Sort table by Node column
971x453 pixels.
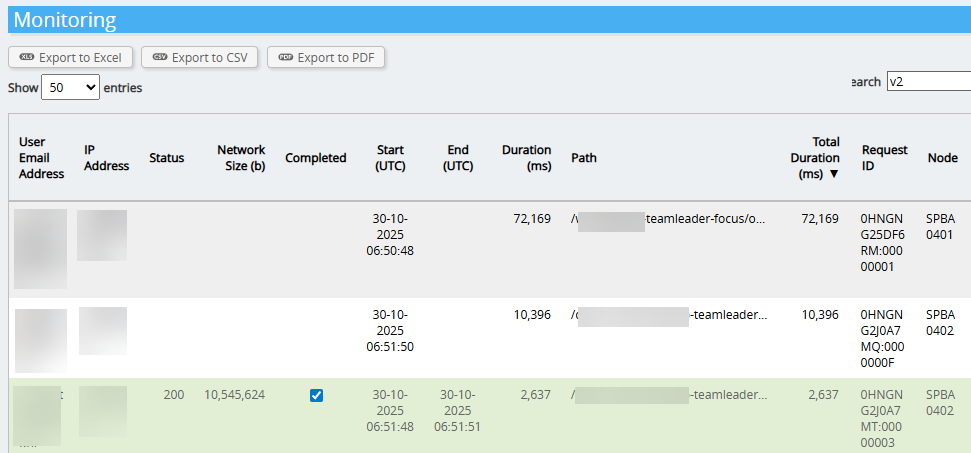click(942, 158)
